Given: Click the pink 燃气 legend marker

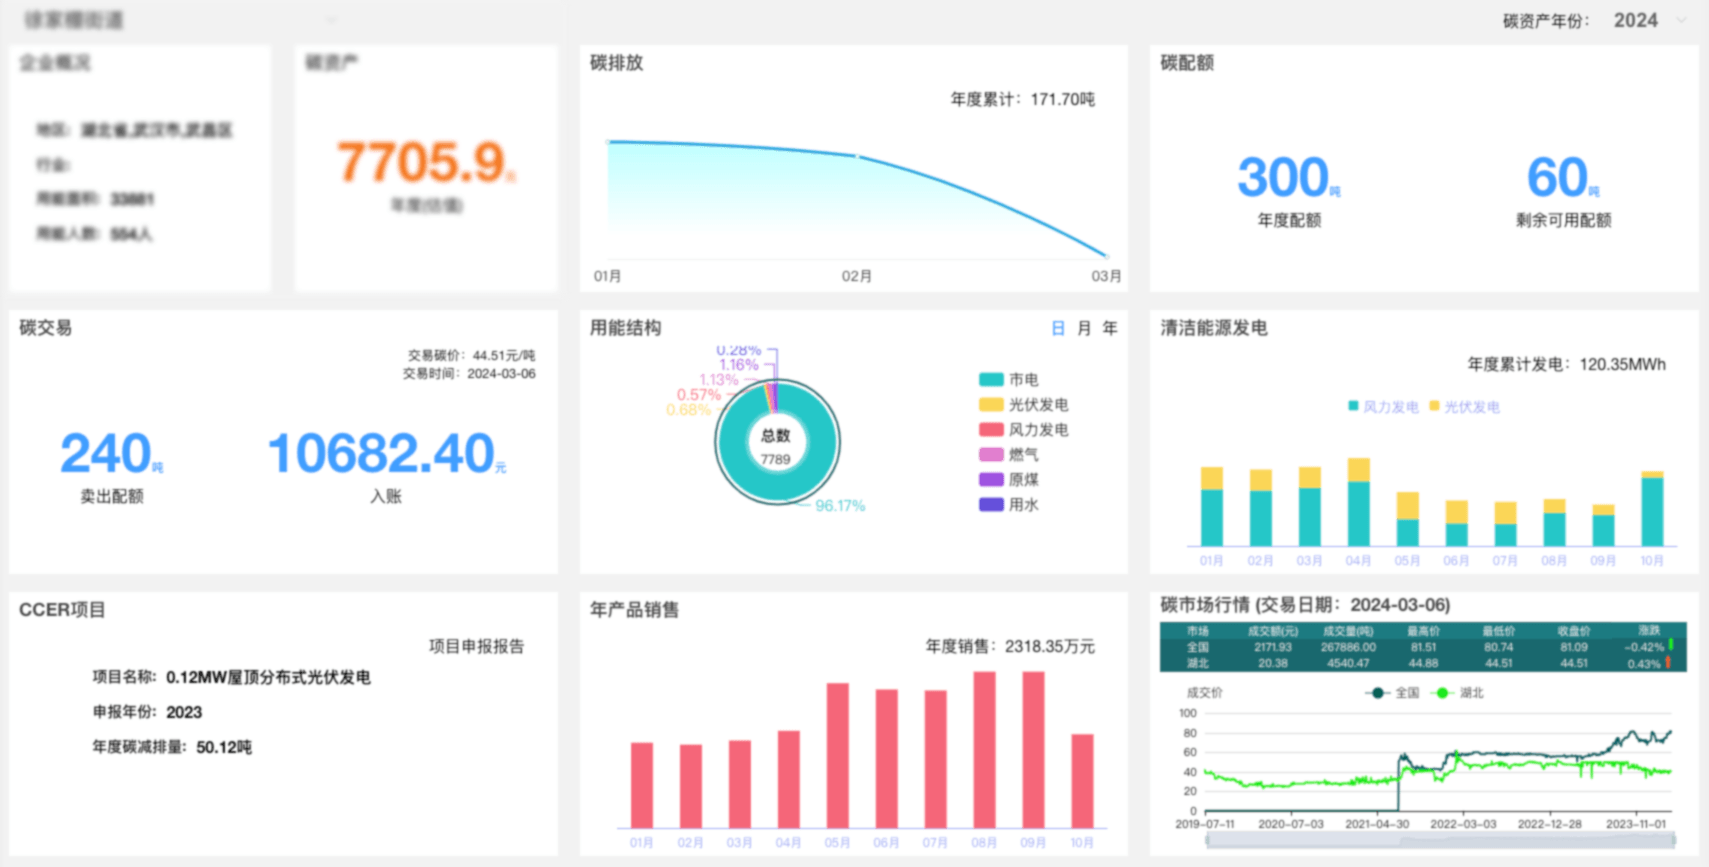Looking at the screenshot, I should tap(991, 455).
